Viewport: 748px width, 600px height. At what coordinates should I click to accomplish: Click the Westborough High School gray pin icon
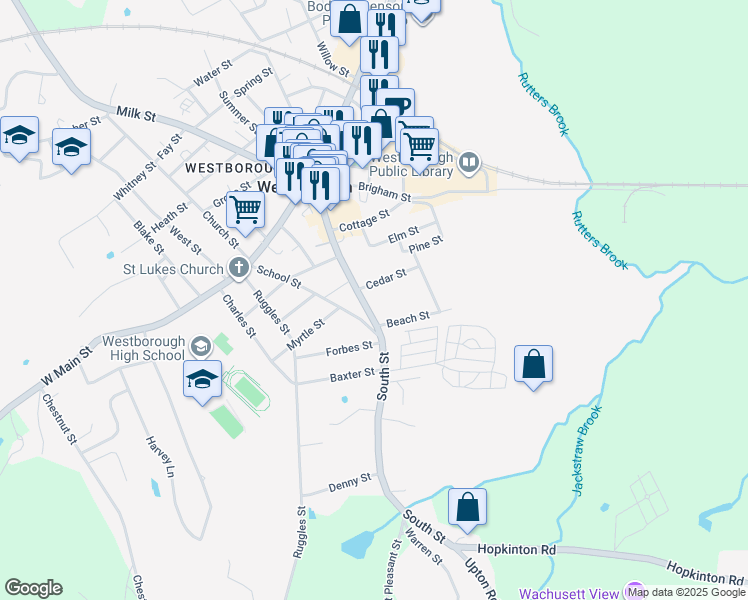coord(201,346)
